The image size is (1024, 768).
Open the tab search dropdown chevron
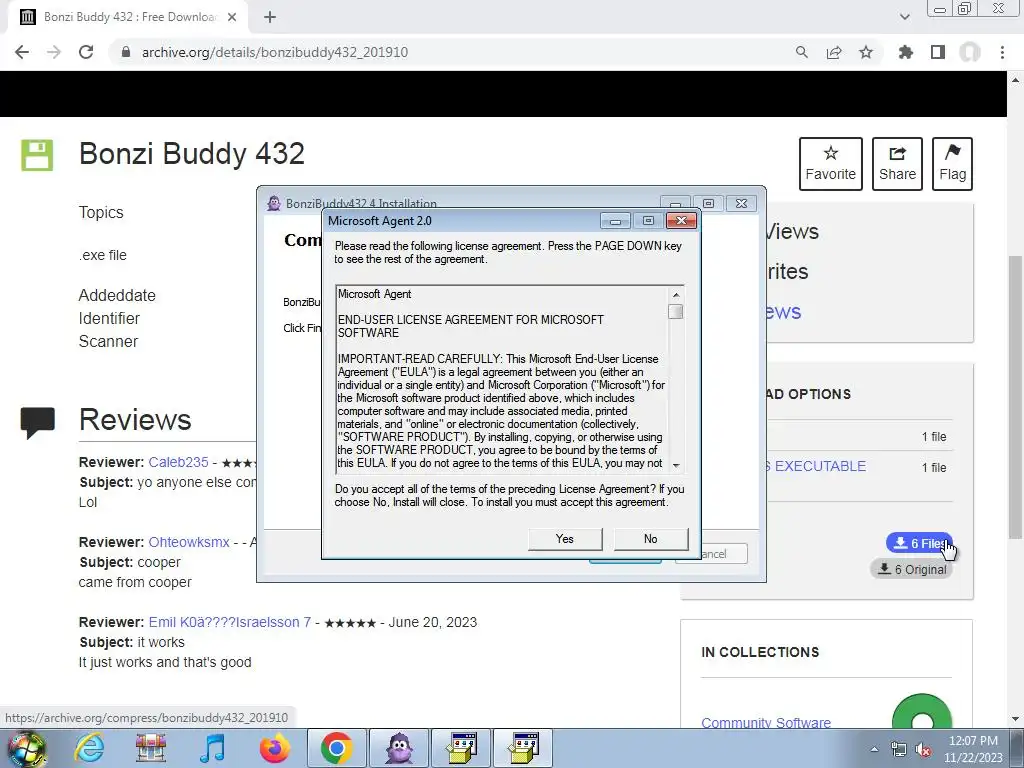click(904, 18)
